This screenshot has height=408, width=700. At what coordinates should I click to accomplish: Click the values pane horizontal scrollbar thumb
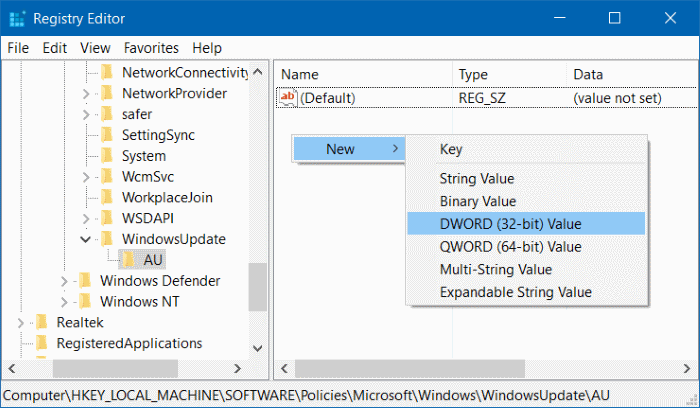[410, 369]
